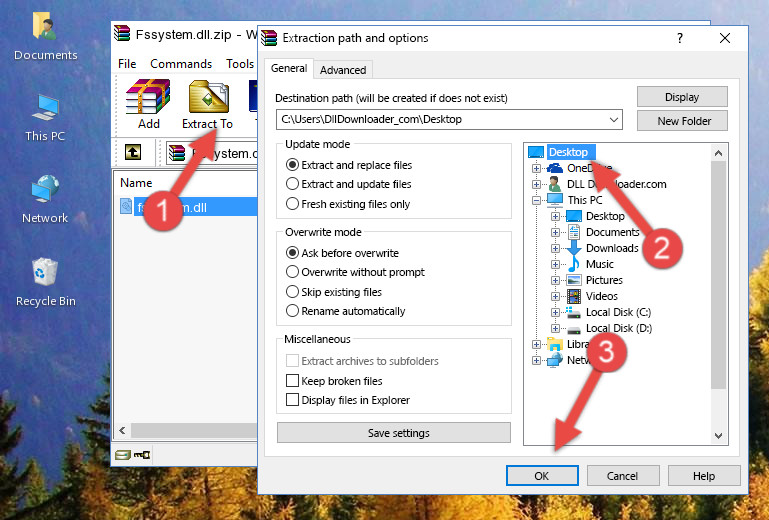This screenshot has height=520, width=769.
Task: Select Extract and update files option
Action: 349,184
